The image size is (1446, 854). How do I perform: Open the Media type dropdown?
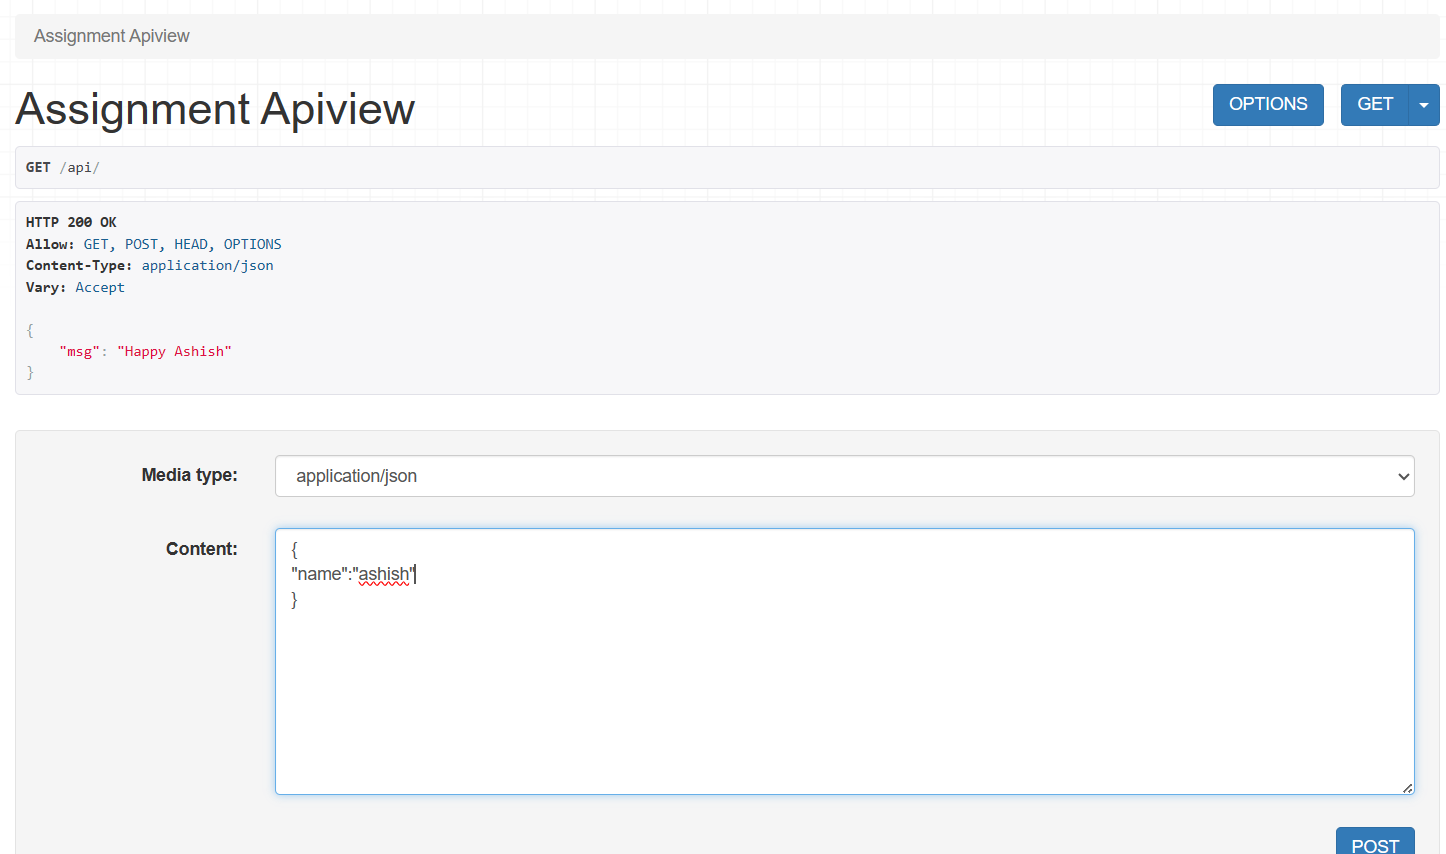tap(845, 476)
